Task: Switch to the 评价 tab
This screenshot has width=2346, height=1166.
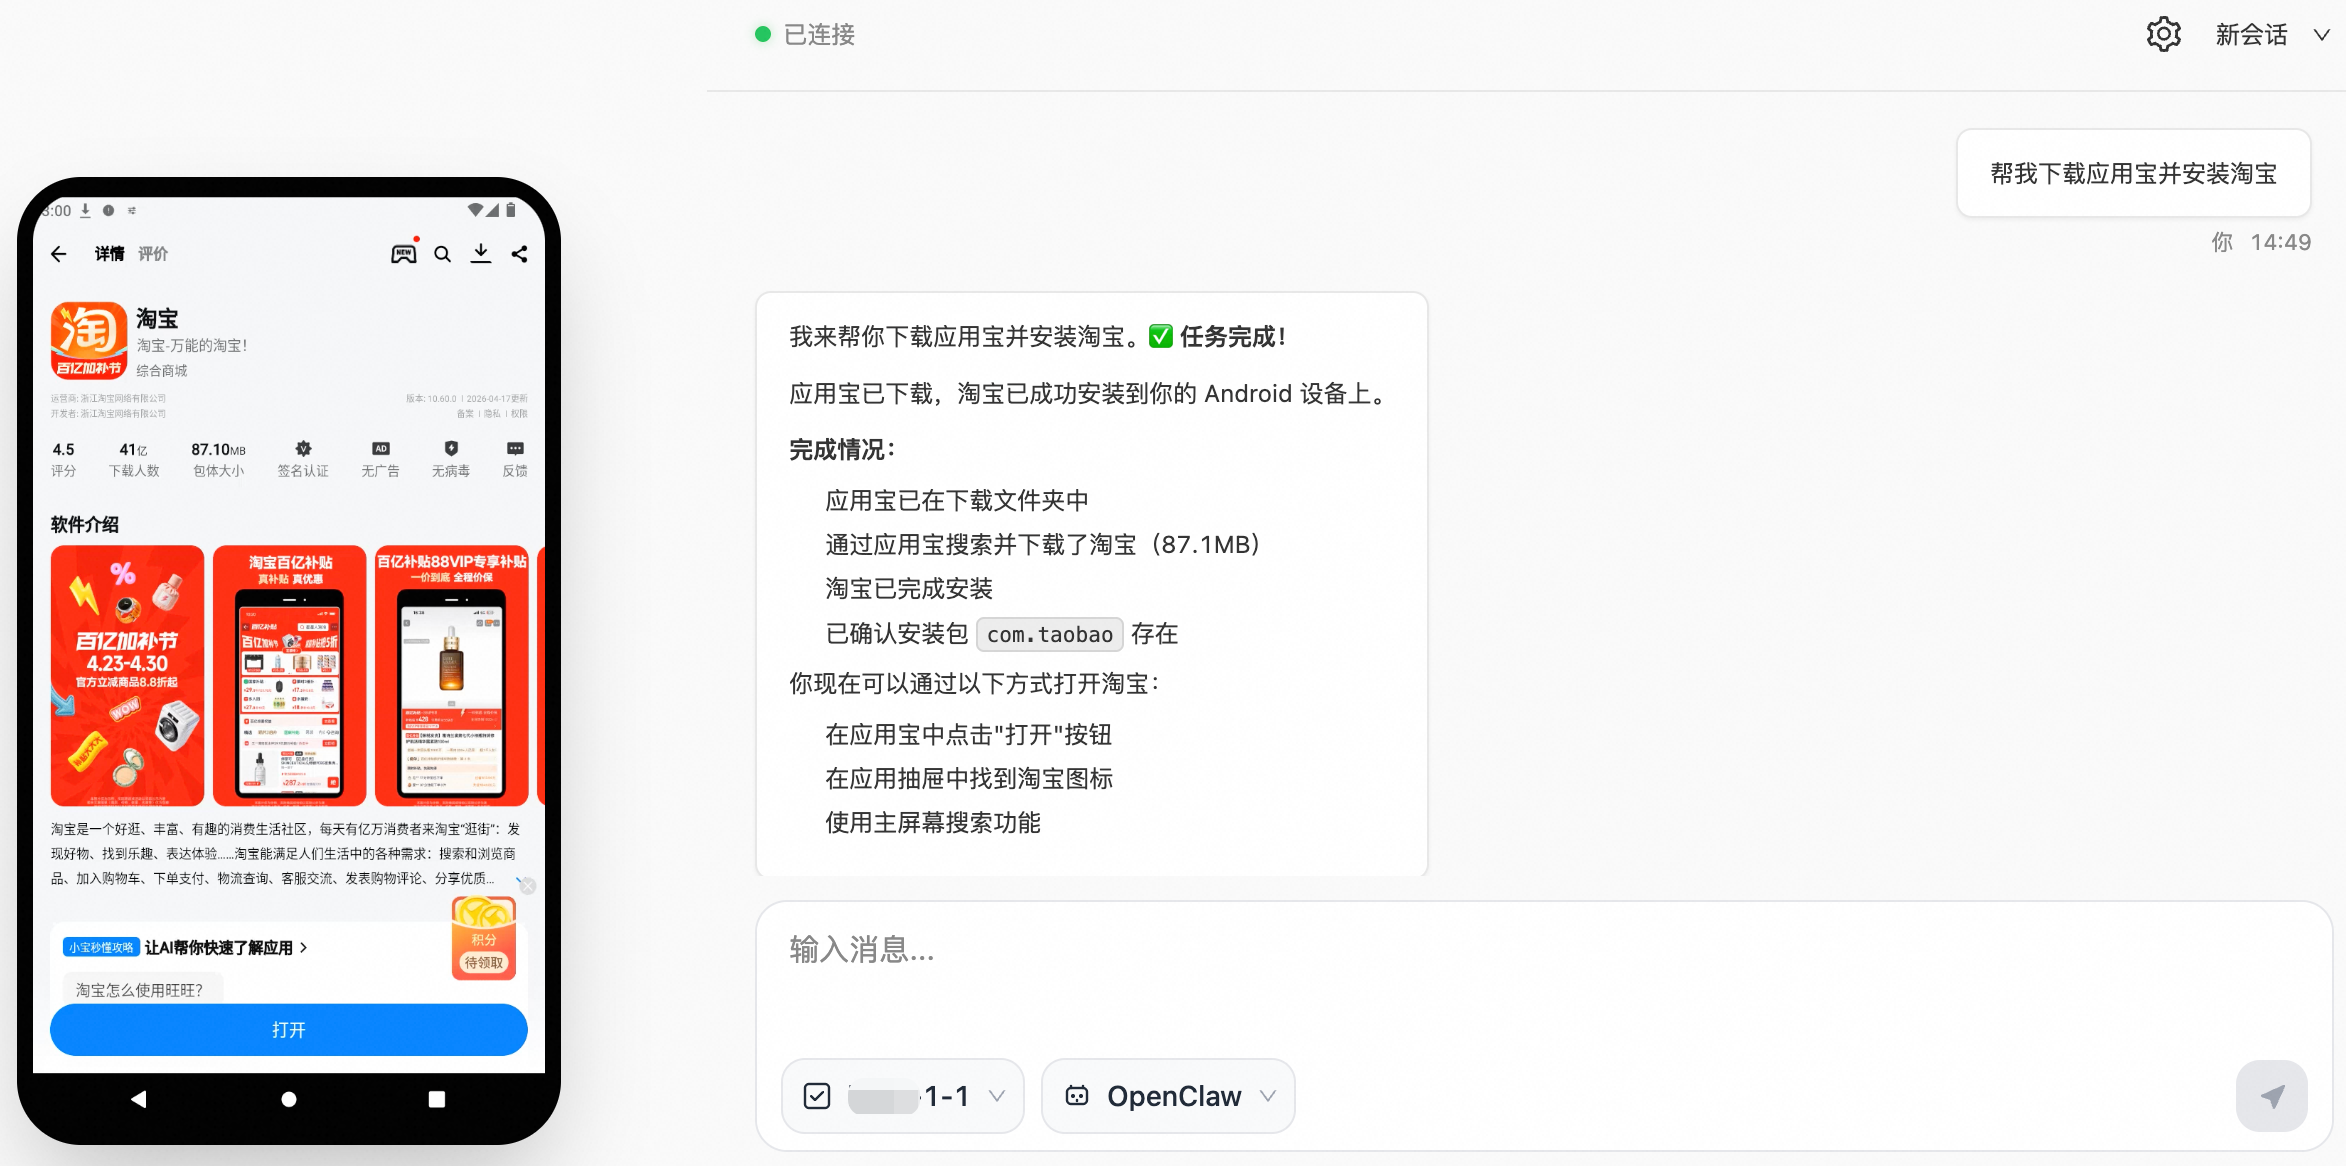Action: tap(153, 254)
